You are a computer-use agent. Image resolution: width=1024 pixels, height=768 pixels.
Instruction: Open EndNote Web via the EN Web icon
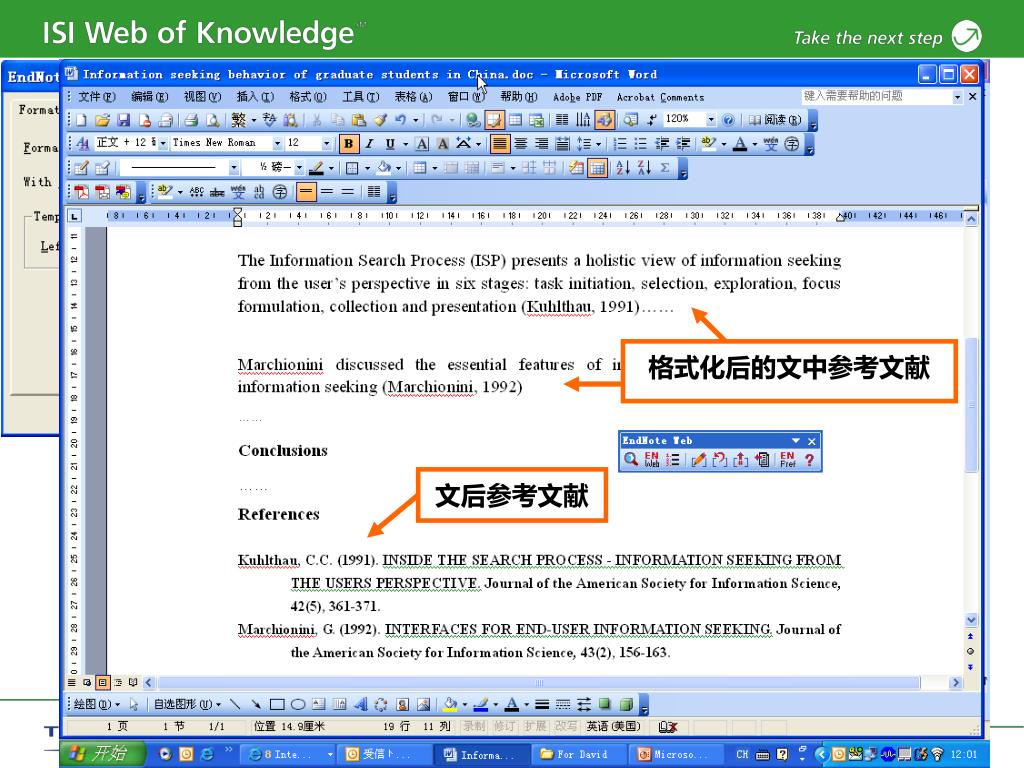pos(651,459)
